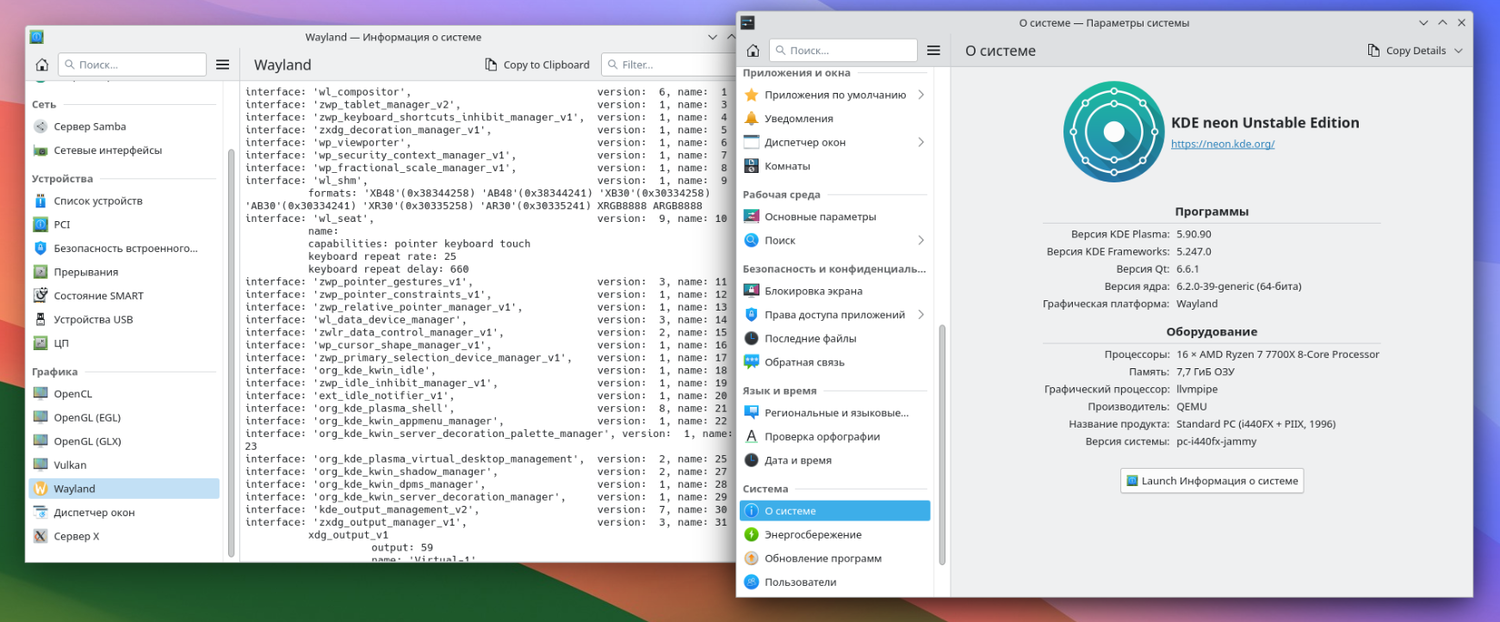Expand Диспетчер окон in System Settings
The image size is (1500, 622).
pos(920,142)
